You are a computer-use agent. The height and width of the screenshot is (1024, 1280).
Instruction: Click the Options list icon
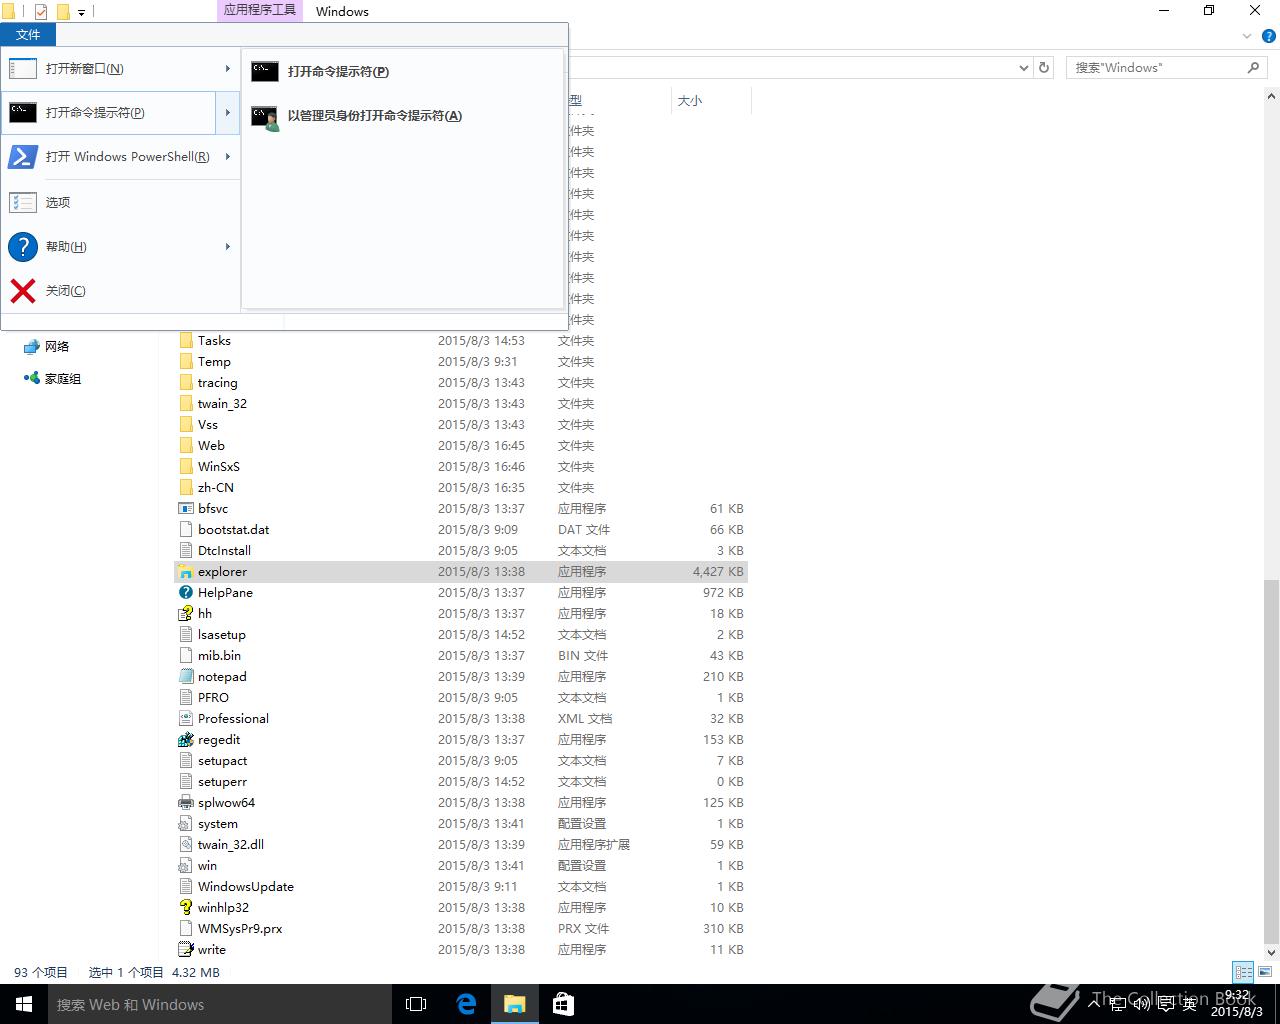pyautogui.click(x=22, y=202)
